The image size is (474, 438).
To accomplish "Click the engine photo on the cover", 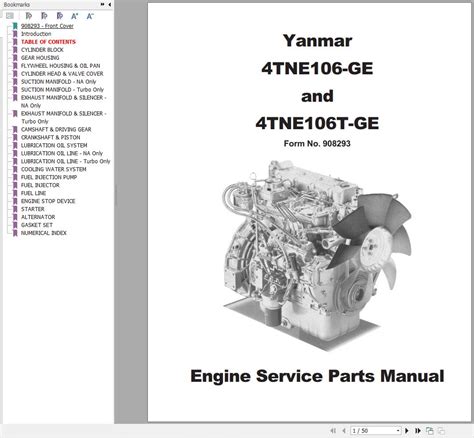I will (x=317, y=255).
